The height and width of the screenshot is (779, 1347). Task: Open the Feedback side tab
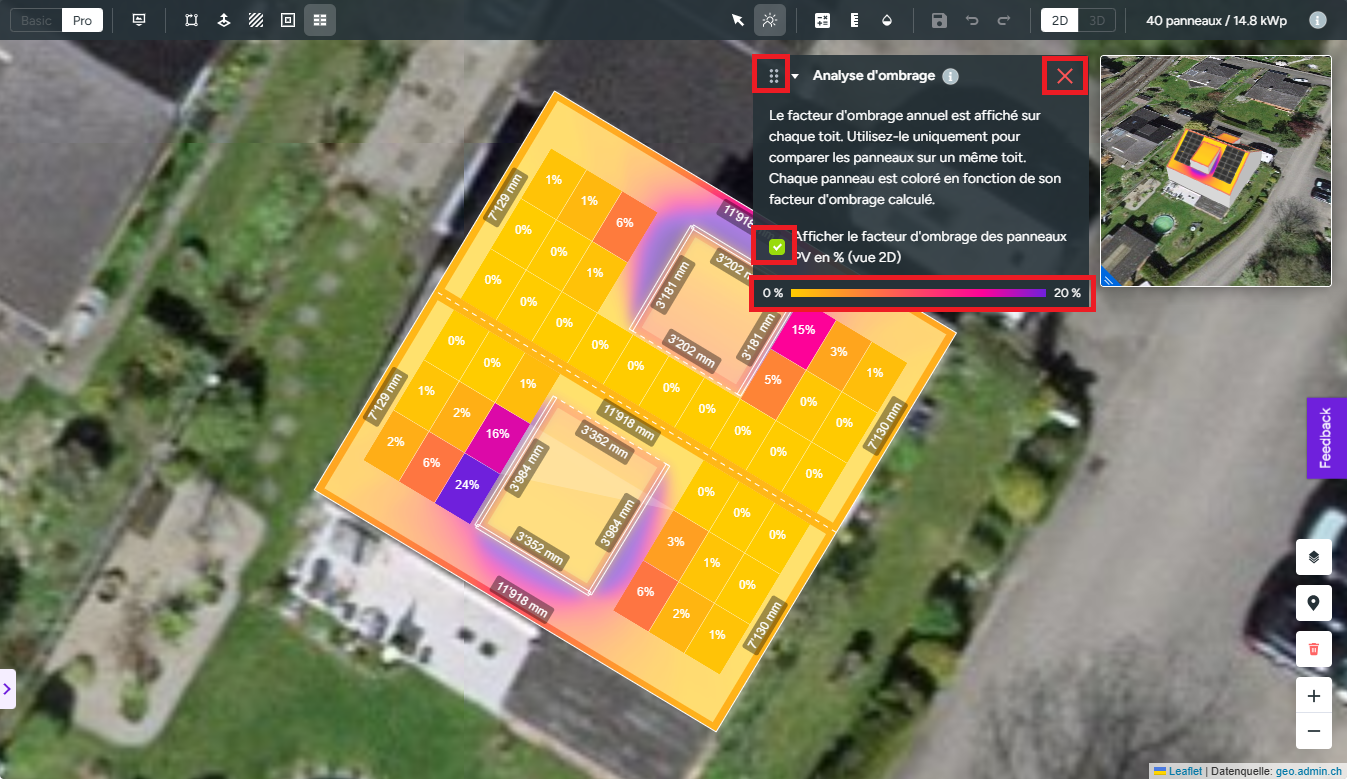click(1326, 438)
